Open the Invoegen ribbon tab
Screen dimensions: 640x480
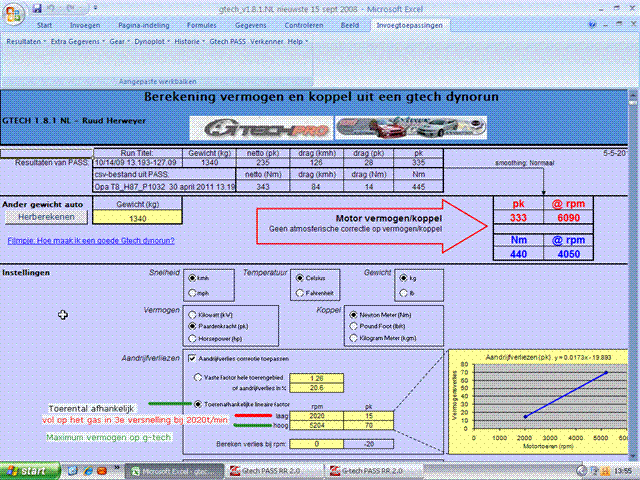tap(85, 25)
